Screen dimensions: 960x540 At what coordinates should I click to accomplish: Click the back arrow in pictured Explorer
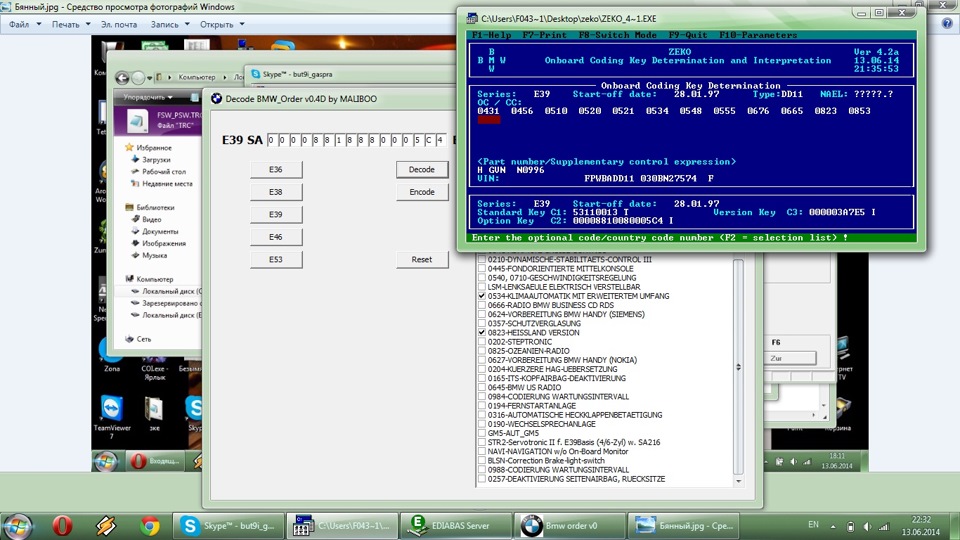[122, 78]
